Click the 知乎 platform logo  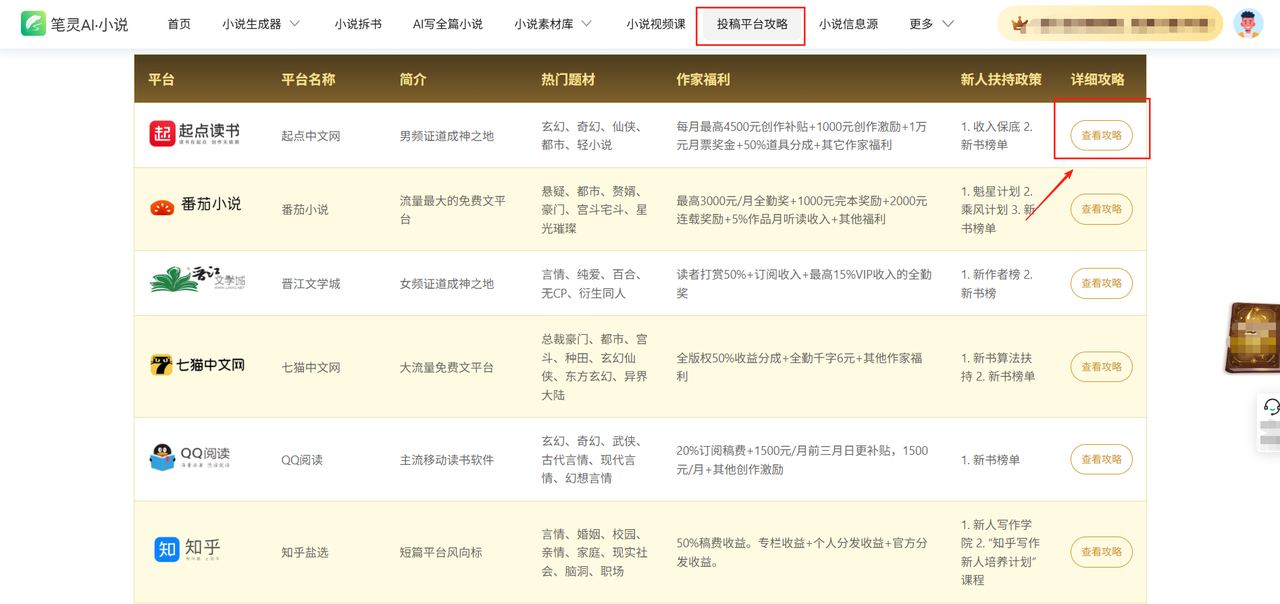[187, 548]
